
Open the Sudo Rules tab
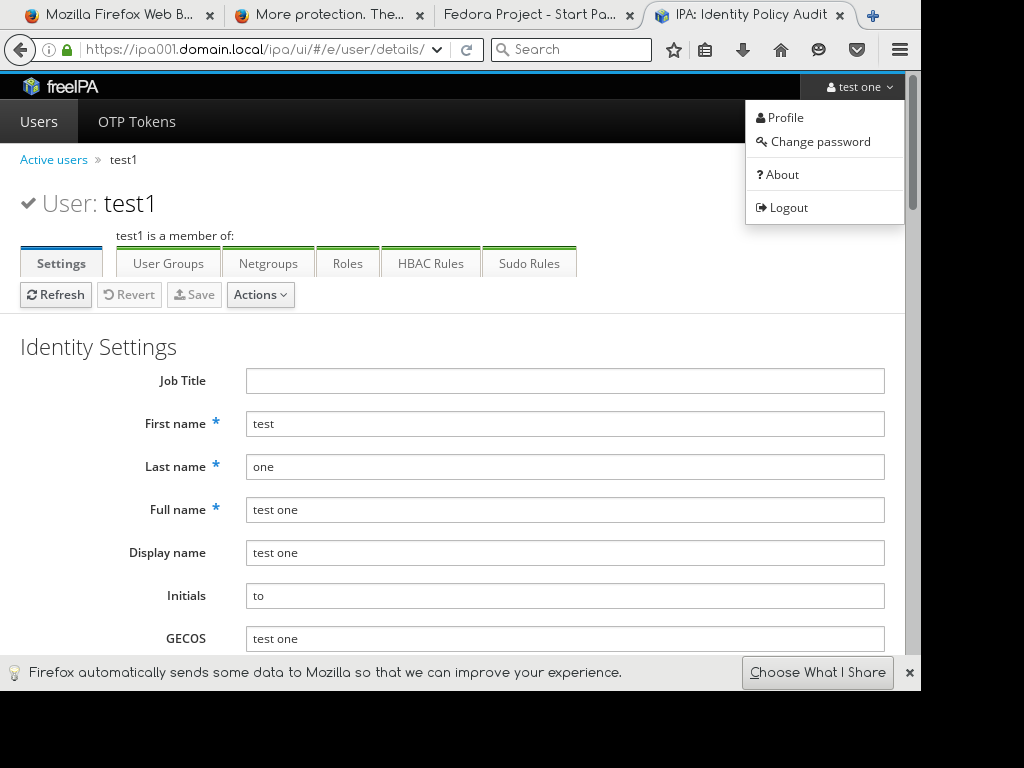click(x=529, y=263)
